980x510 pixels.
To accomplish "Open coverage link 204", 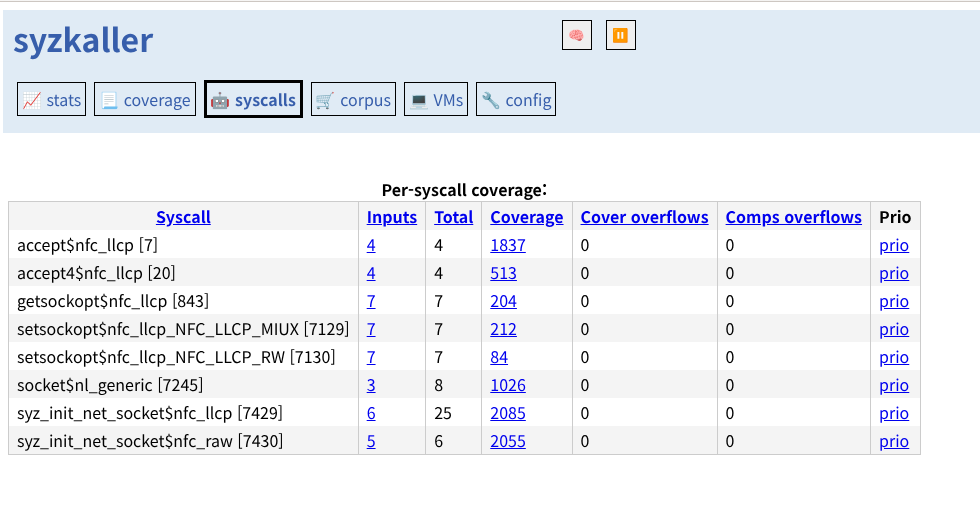I will click(504, 301).
